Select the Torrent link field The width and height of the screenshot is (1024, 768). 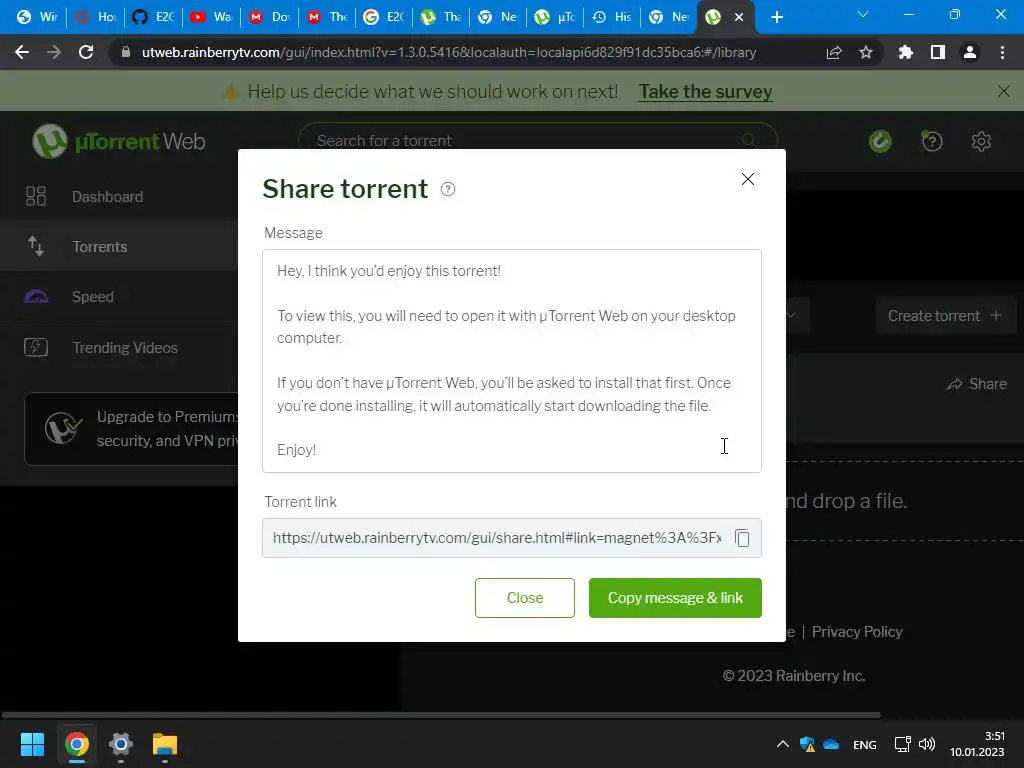point(512,537)
